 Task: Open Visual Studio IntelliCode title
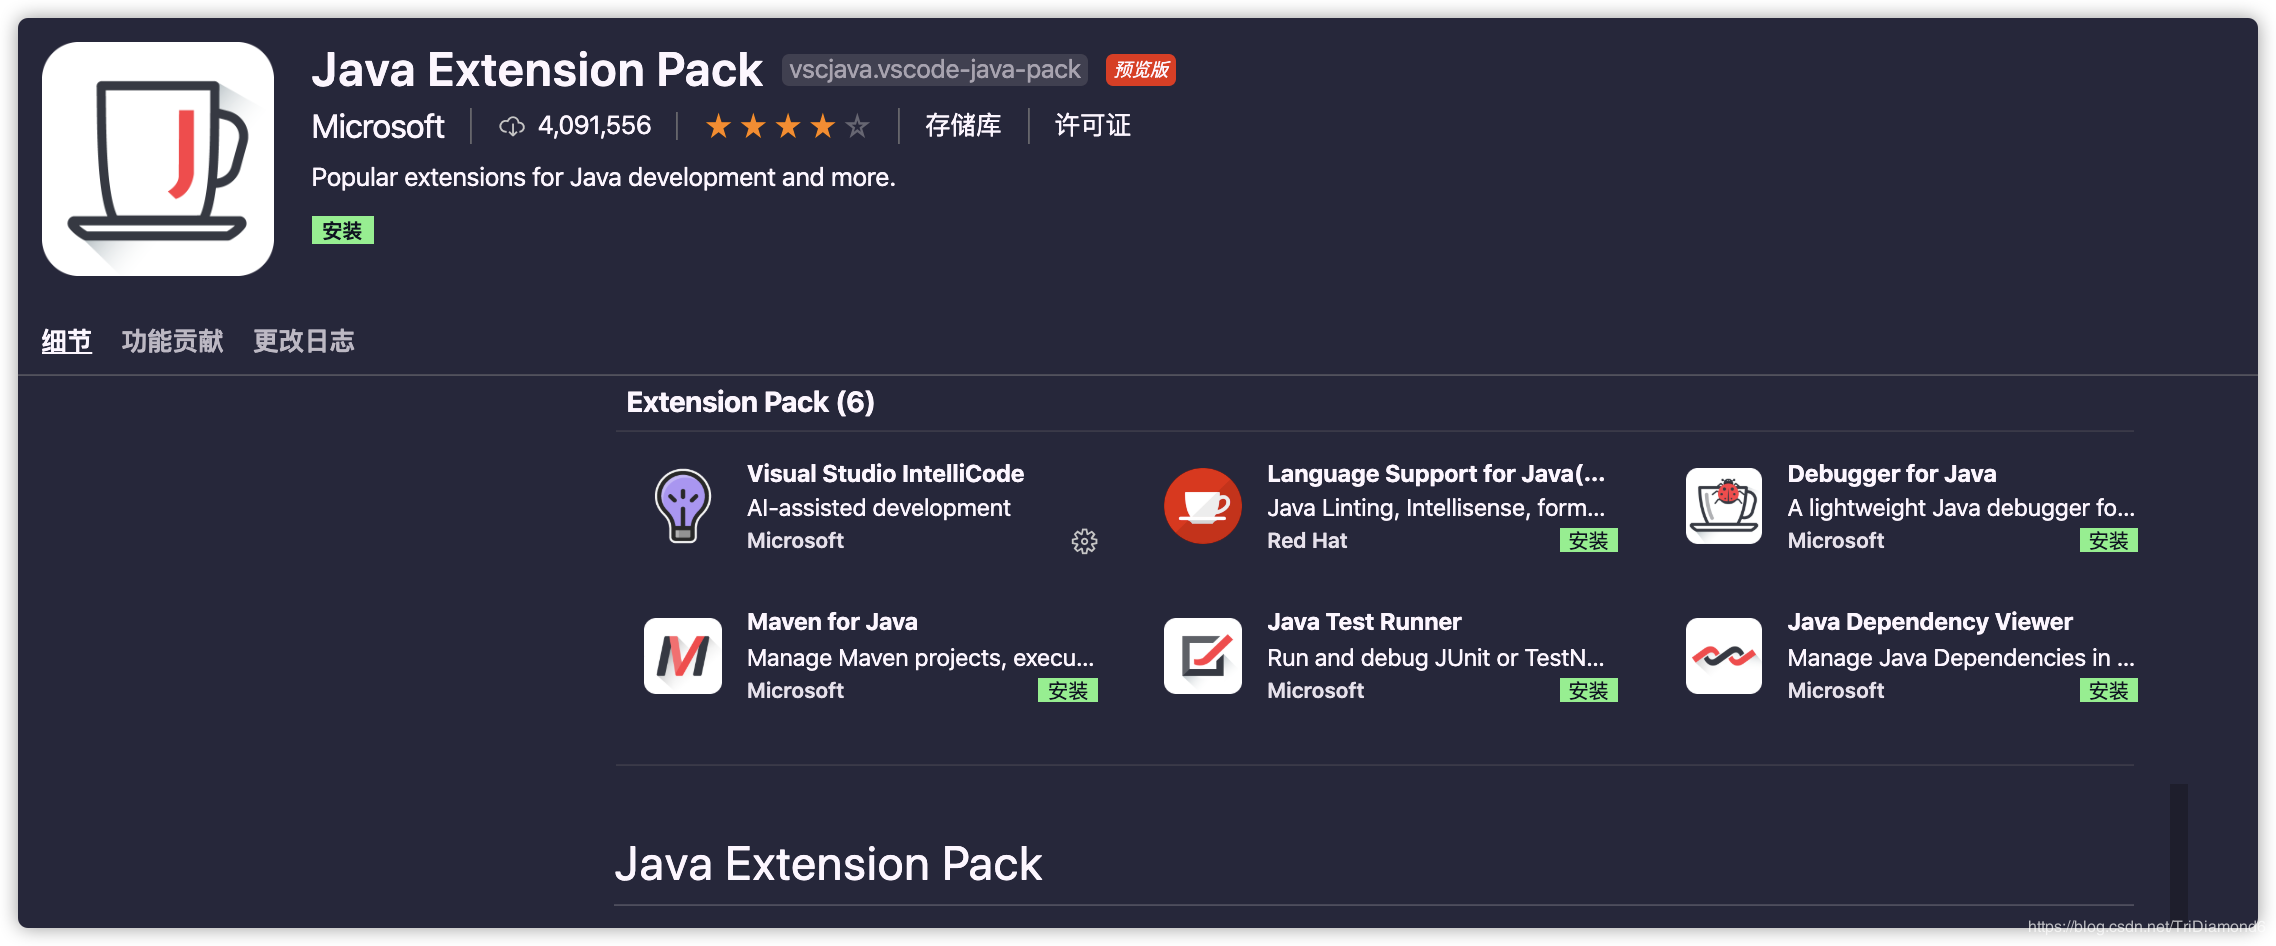tap(886, 474)
